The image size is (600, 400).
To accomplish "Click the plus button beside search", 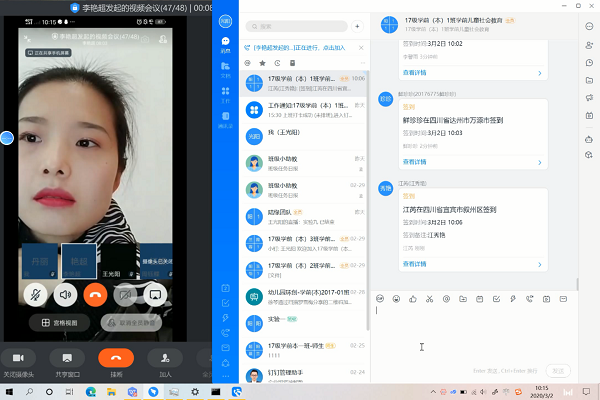I will [357, 26].
